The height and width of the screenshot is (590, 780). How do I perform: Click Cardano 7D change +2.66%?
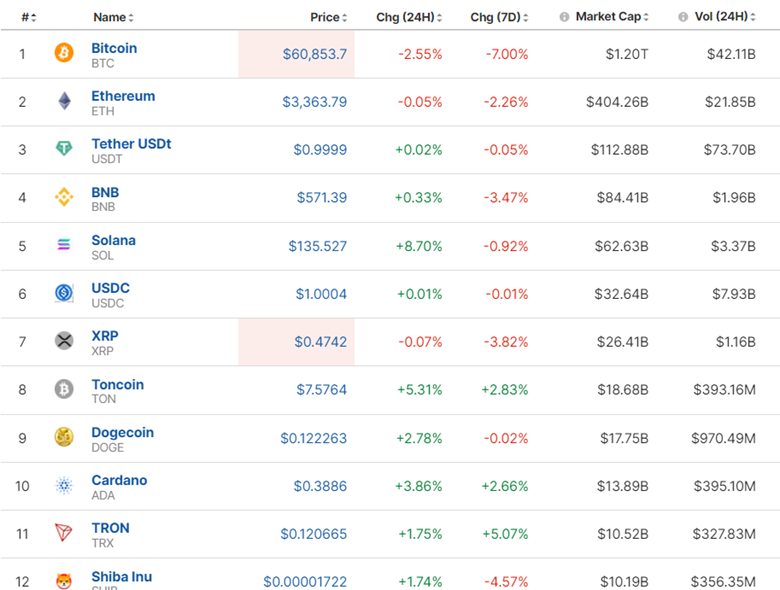(x=504, y=486)
